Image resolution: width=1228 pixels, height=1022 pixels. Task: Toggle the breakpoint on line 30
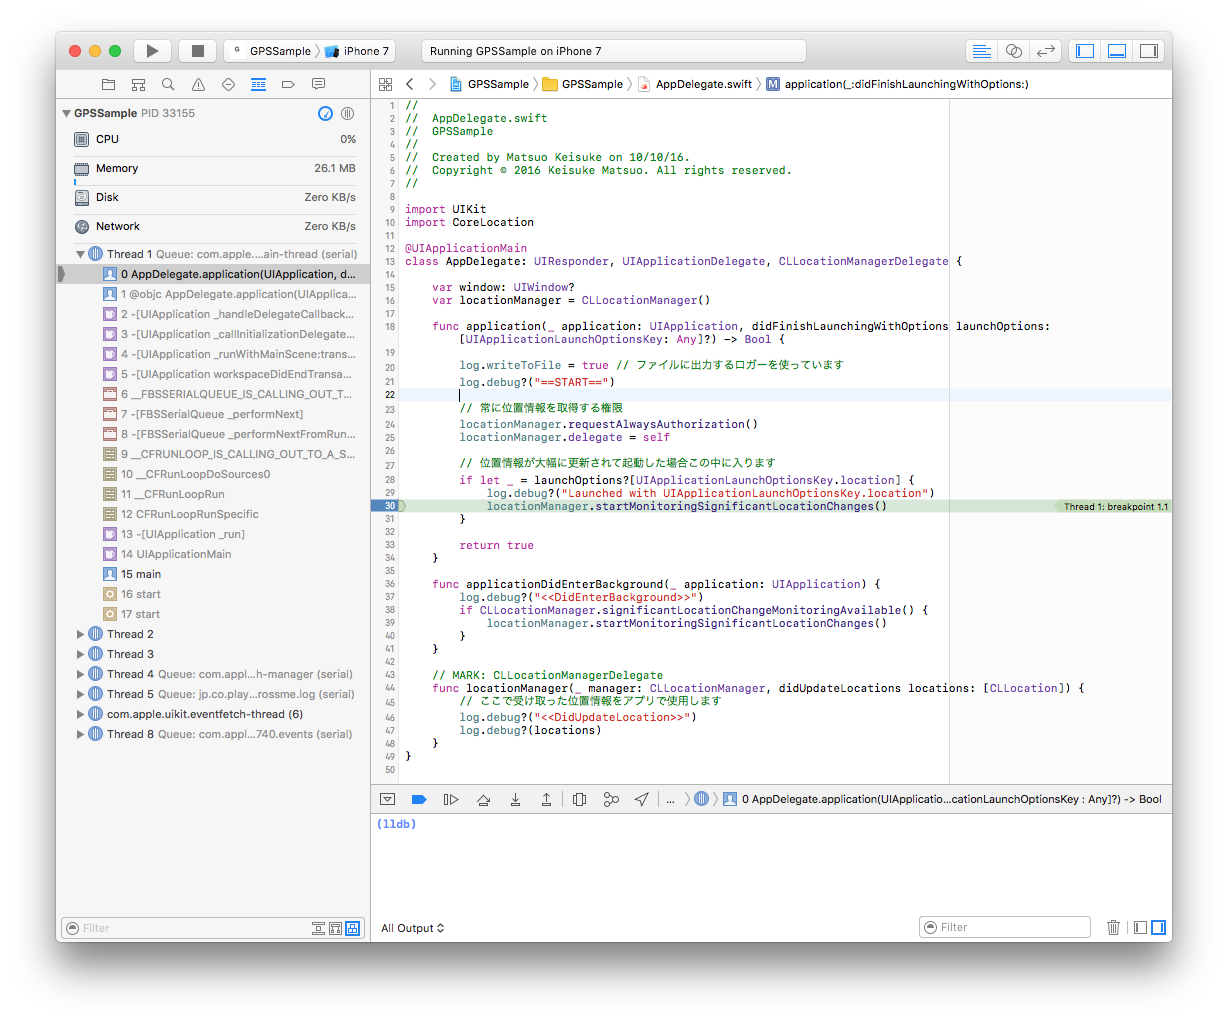tap(389, 506)
